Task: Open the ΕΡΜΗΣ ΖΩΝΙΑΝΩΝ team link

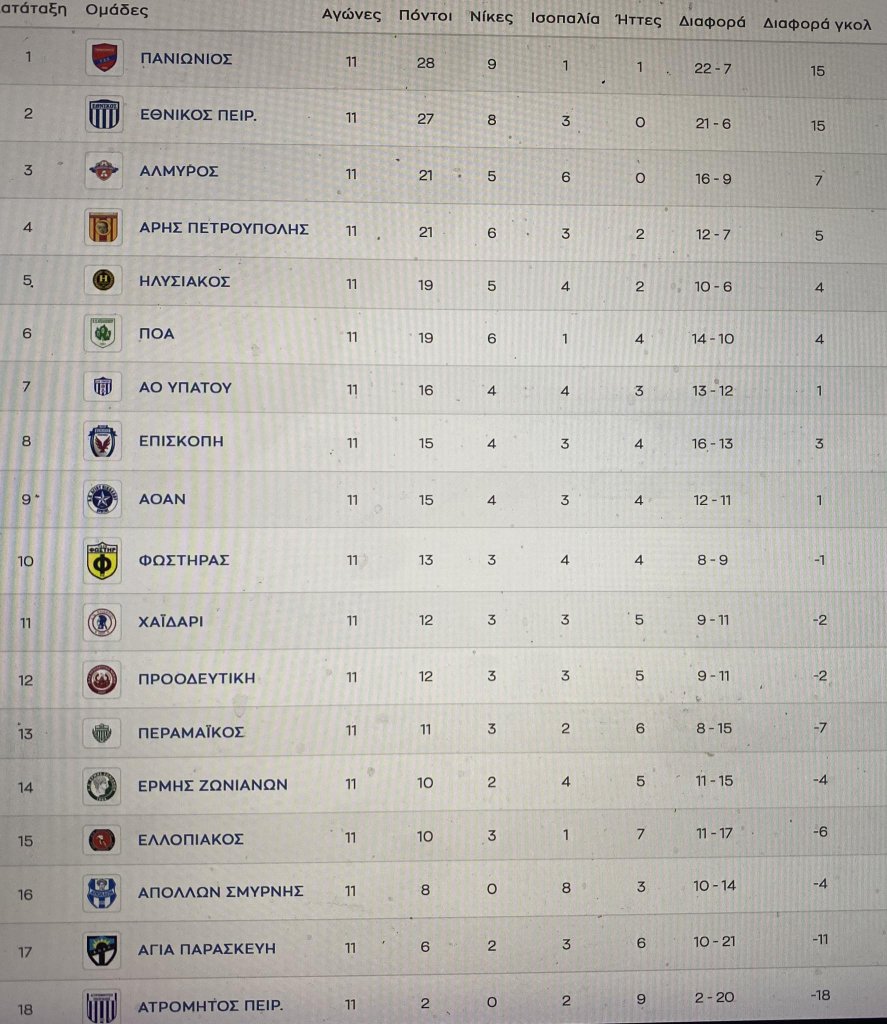Action: pyautogui.click(x=212, y=784)
